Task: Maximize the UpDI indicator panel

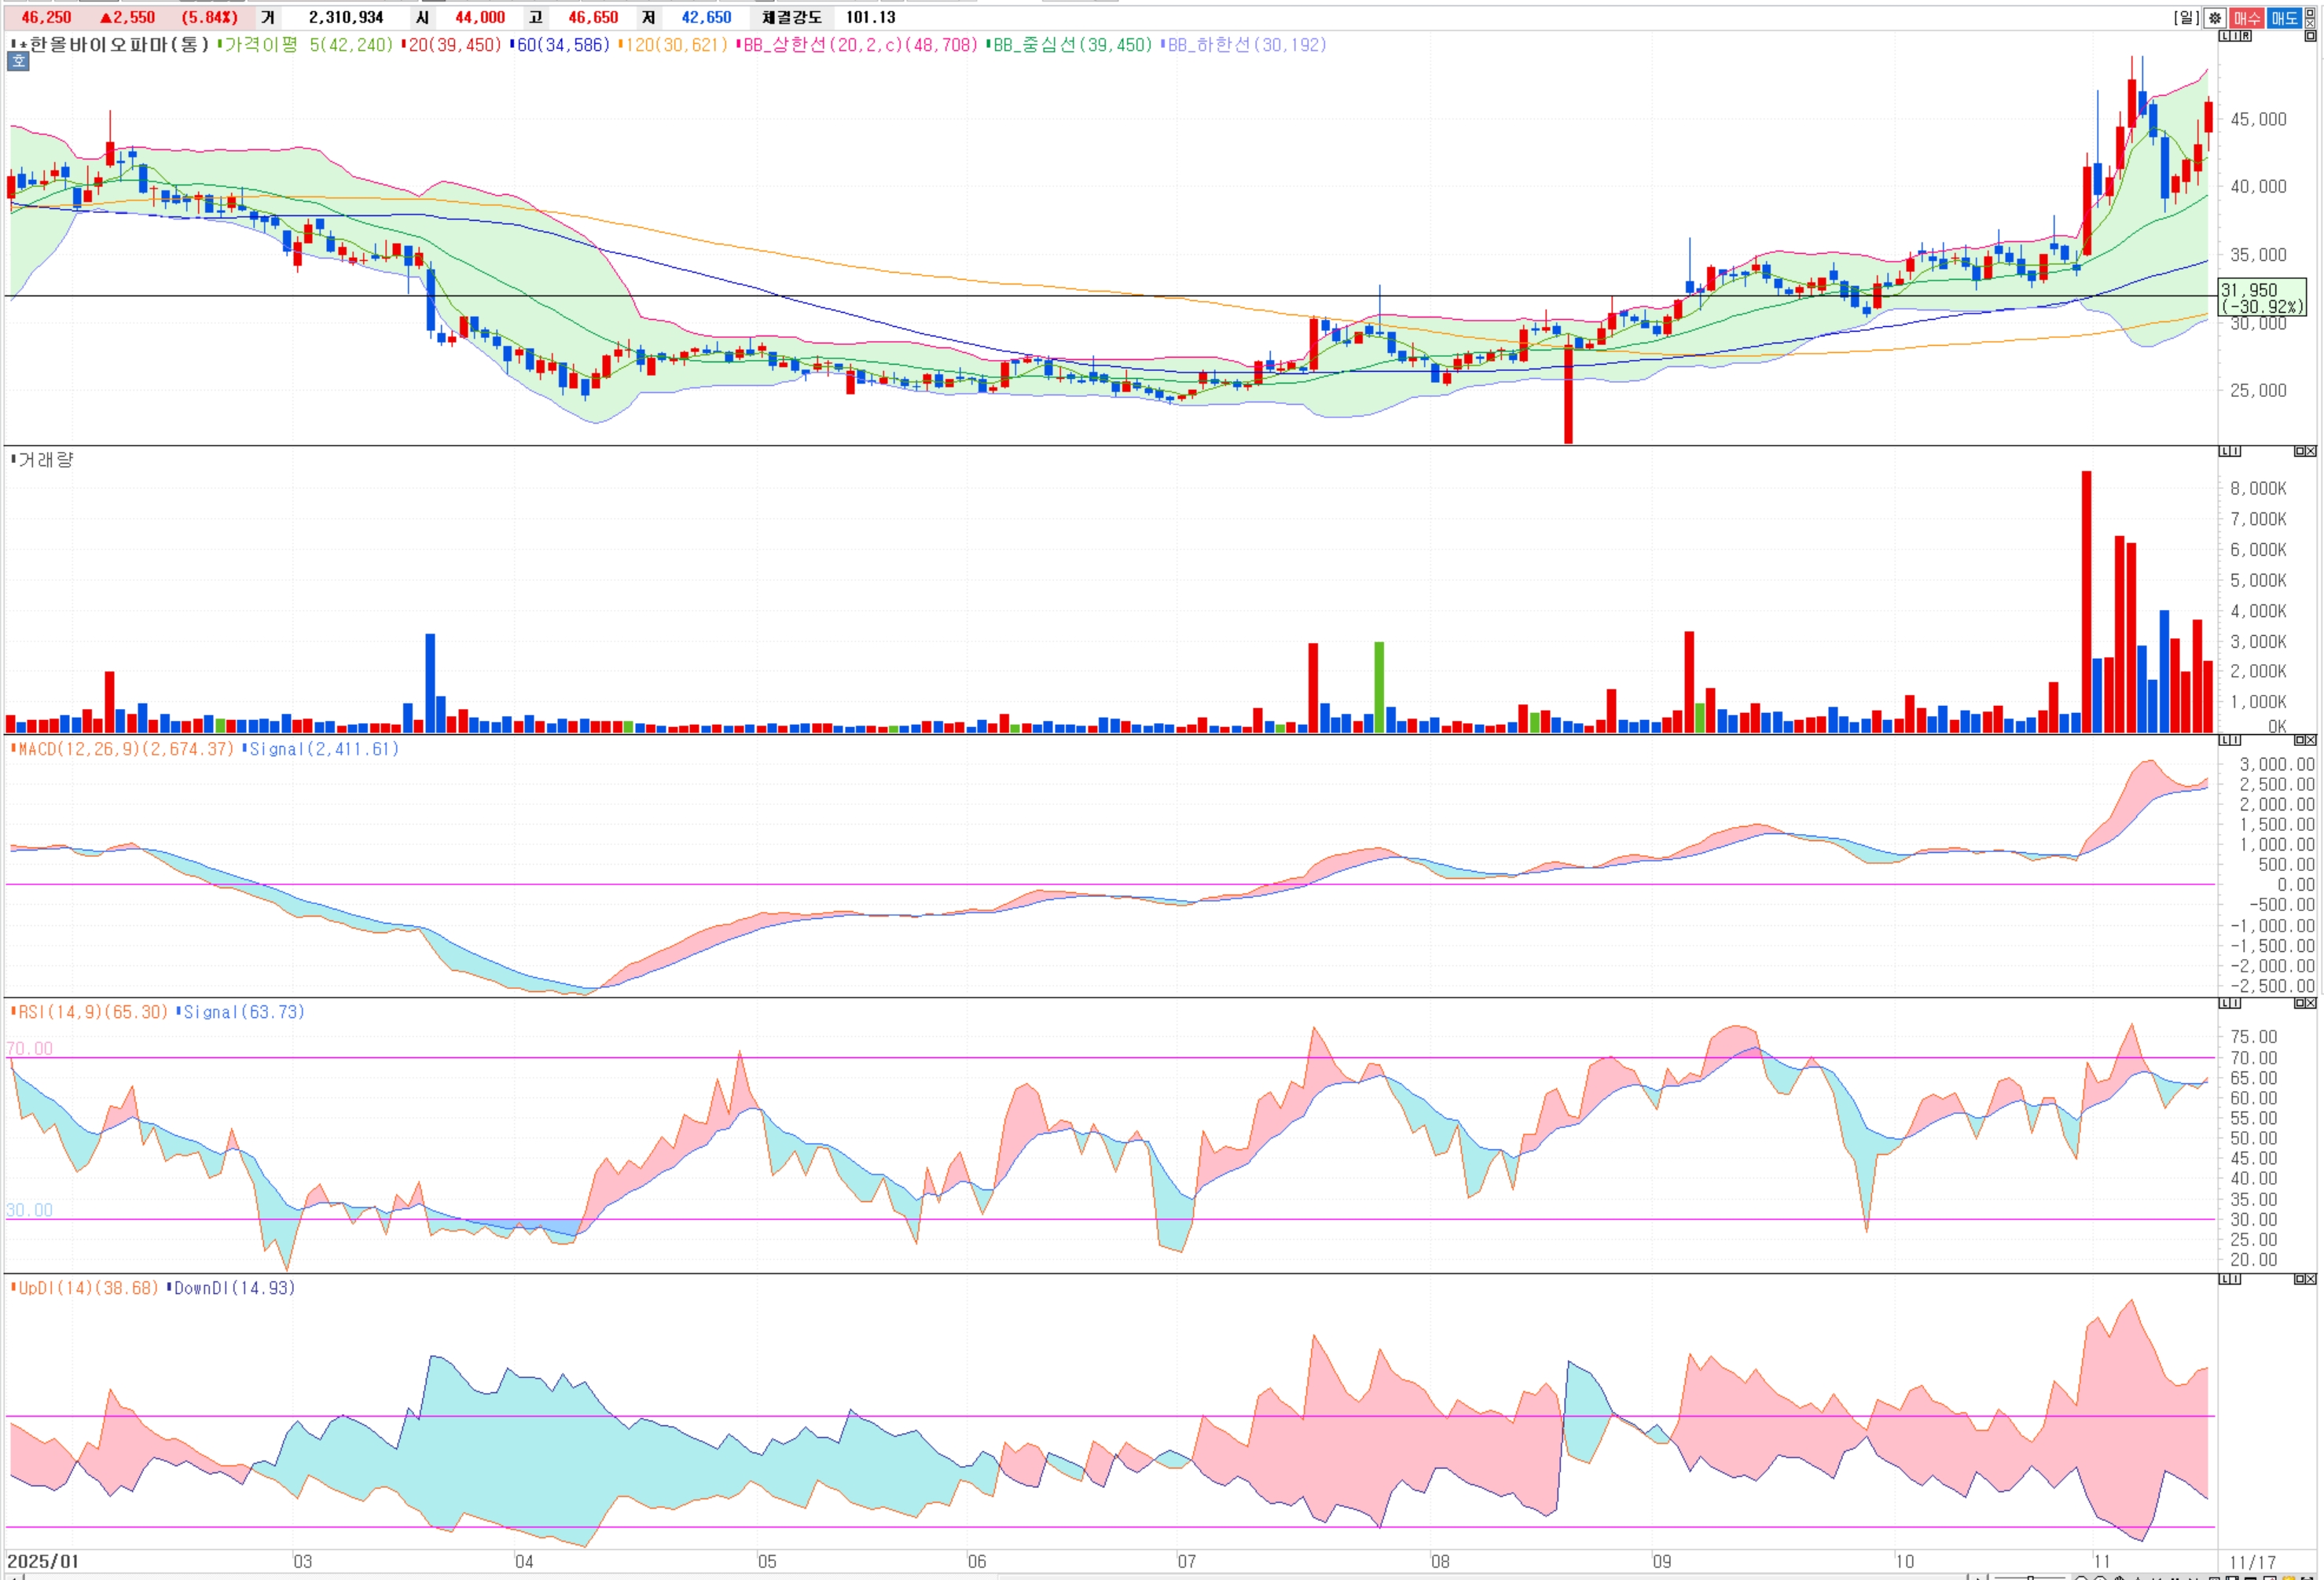Action: (x=2299, y=1279)
